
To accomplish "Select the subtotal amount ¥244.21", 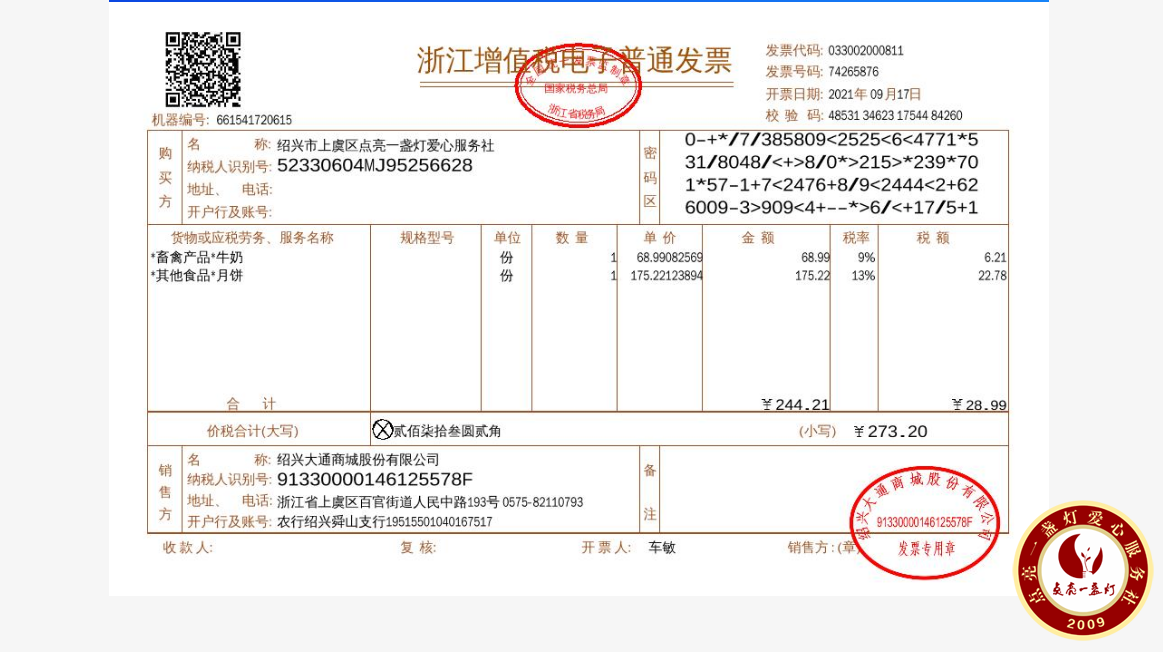I will point(795,404).
